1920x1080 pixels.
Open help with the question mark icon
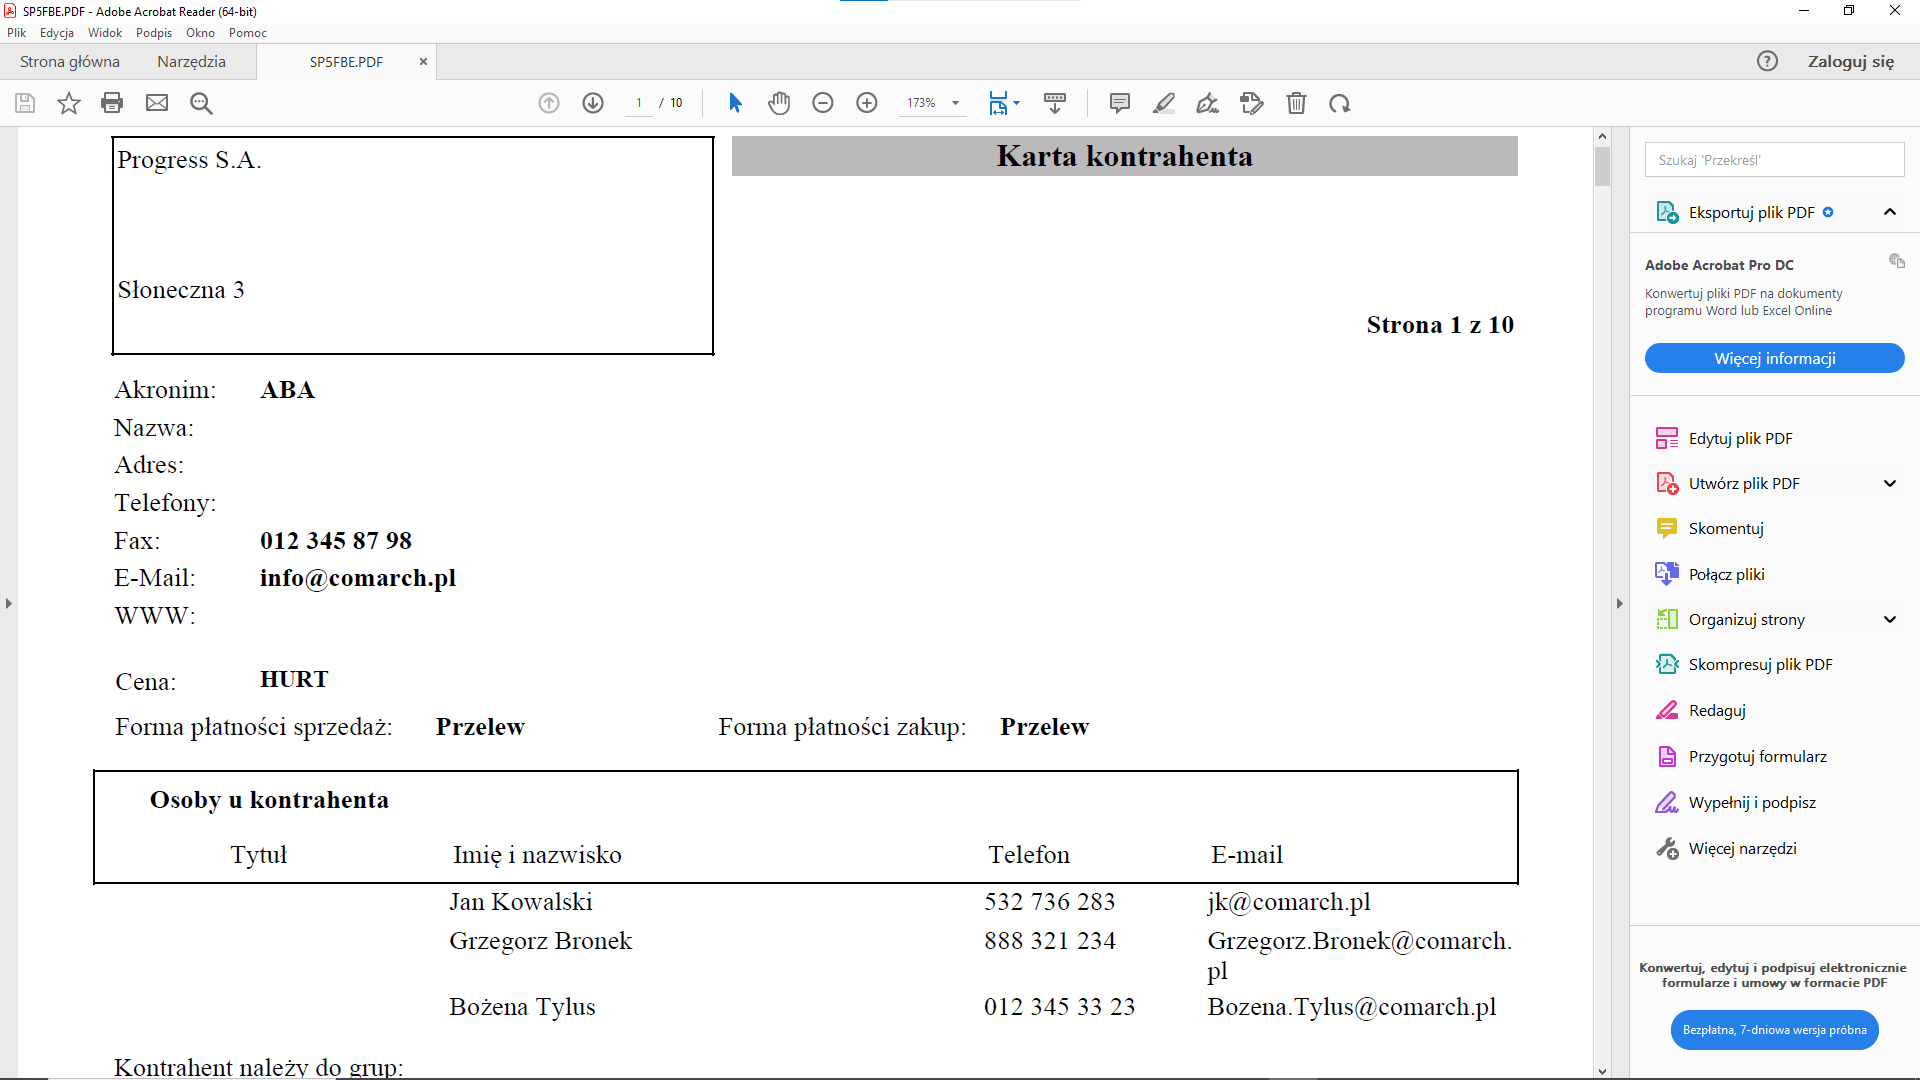point(1768,61)
